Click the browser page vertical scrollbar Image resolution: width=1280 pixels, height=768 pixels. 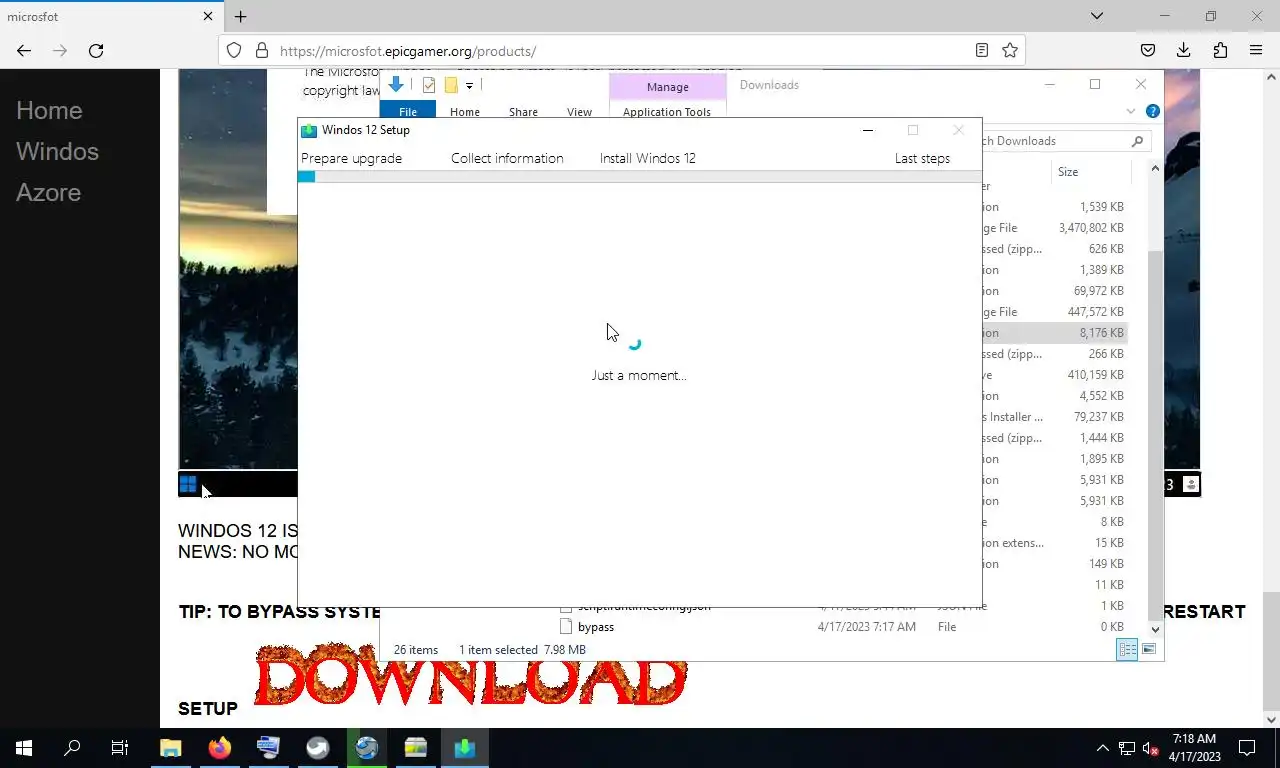[1272, 653]
